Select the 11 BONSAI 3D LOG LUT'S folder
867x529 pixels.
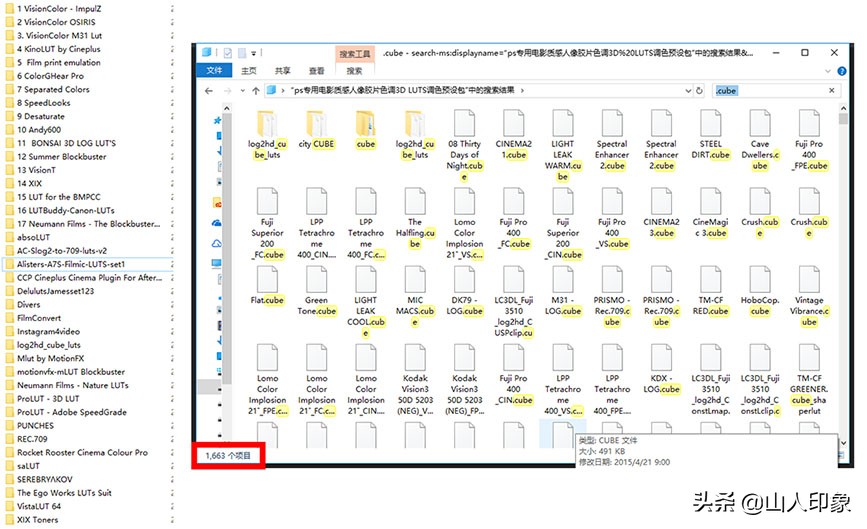point(60,143)
